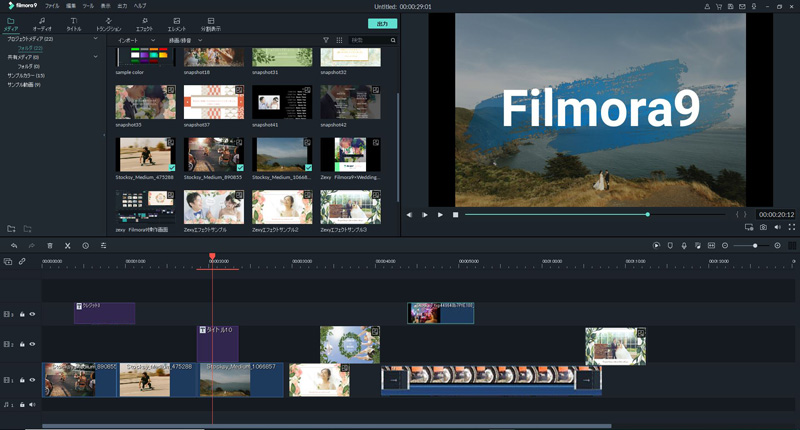Toggle lock on video track 2

click(x=22, y=344)
